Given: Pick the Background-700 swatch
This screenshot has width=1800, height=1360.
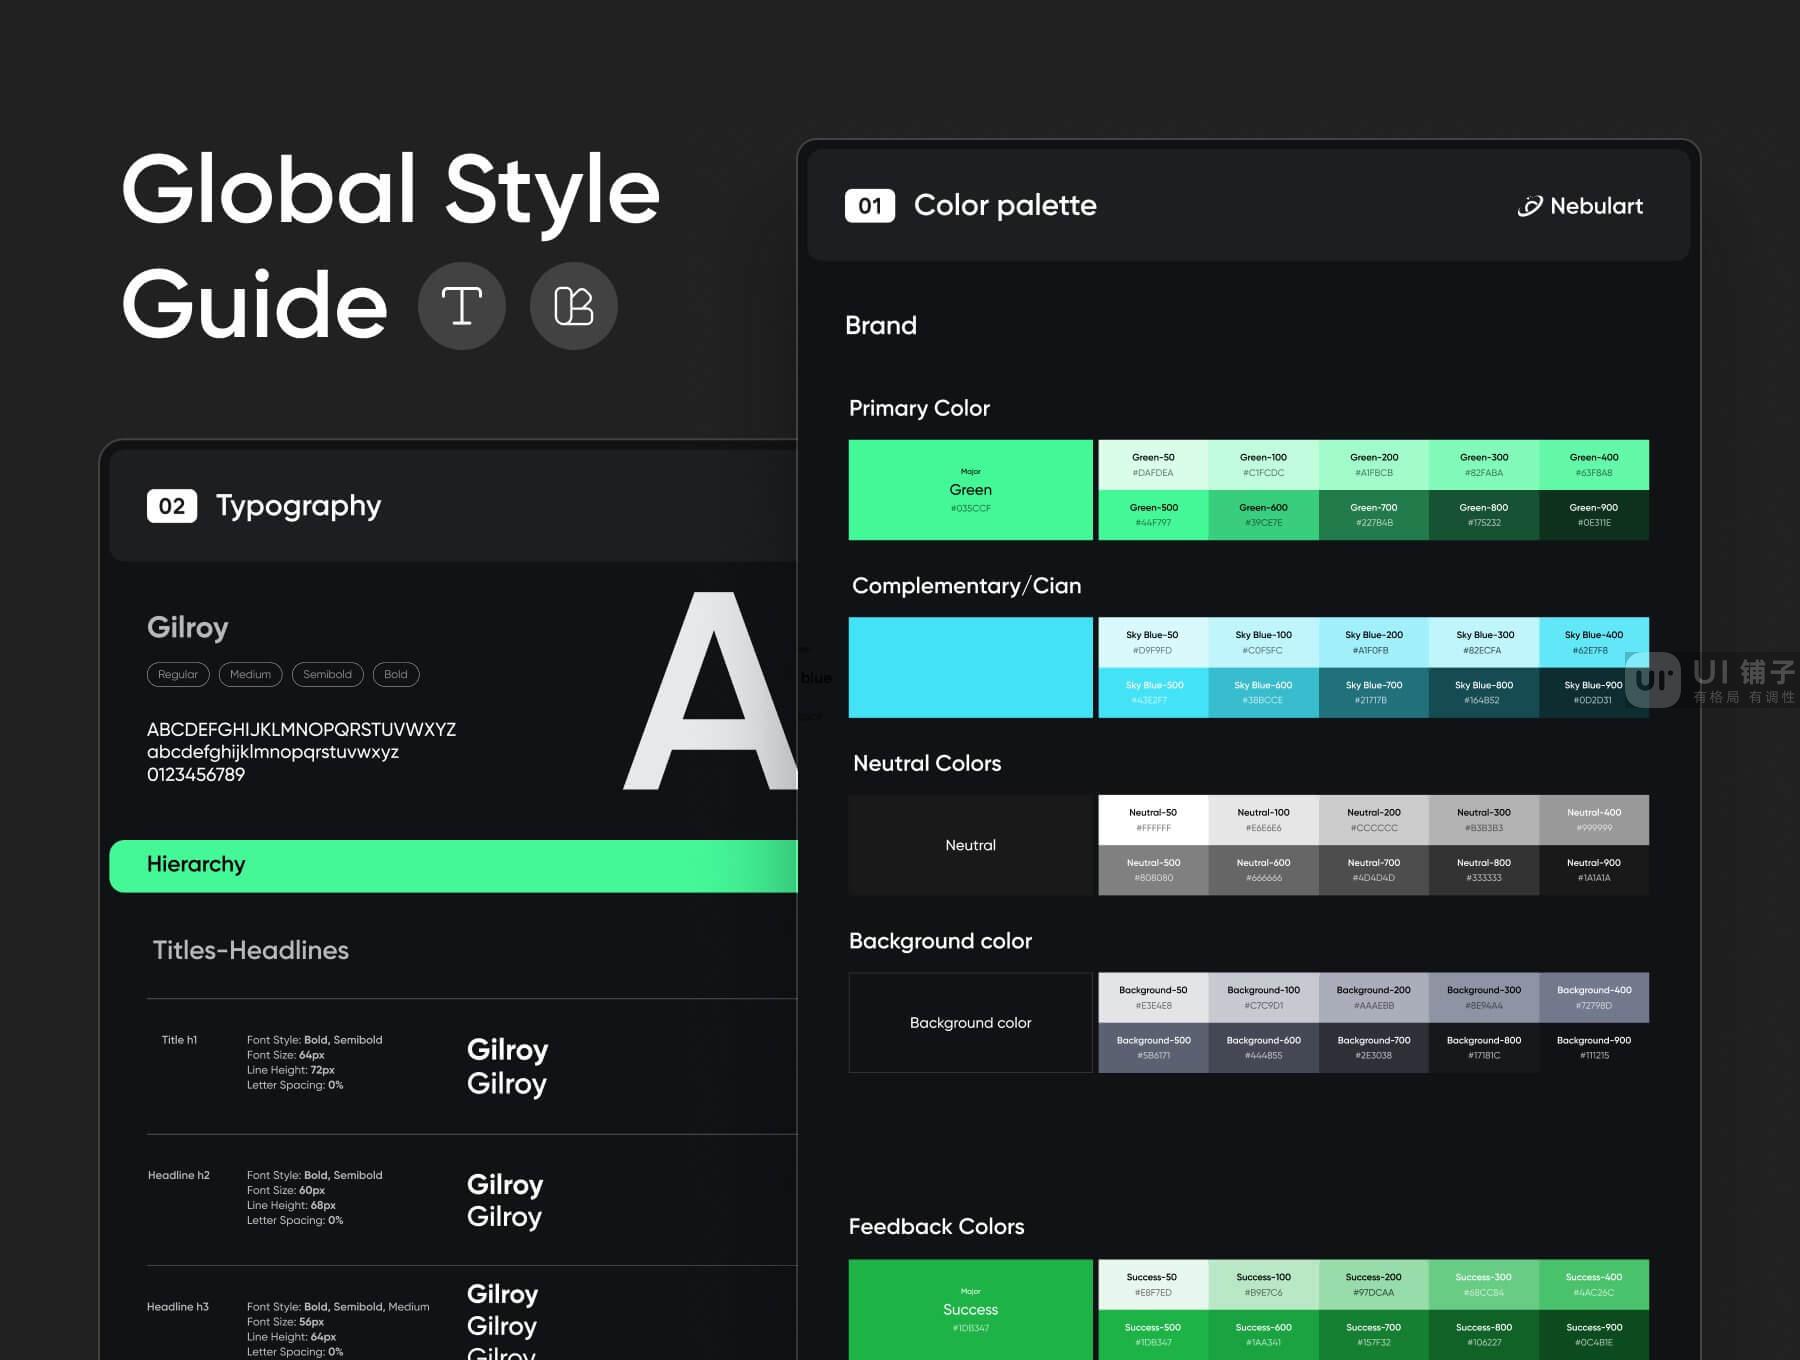Looking at the screenshot, I should point(1374,1048).
